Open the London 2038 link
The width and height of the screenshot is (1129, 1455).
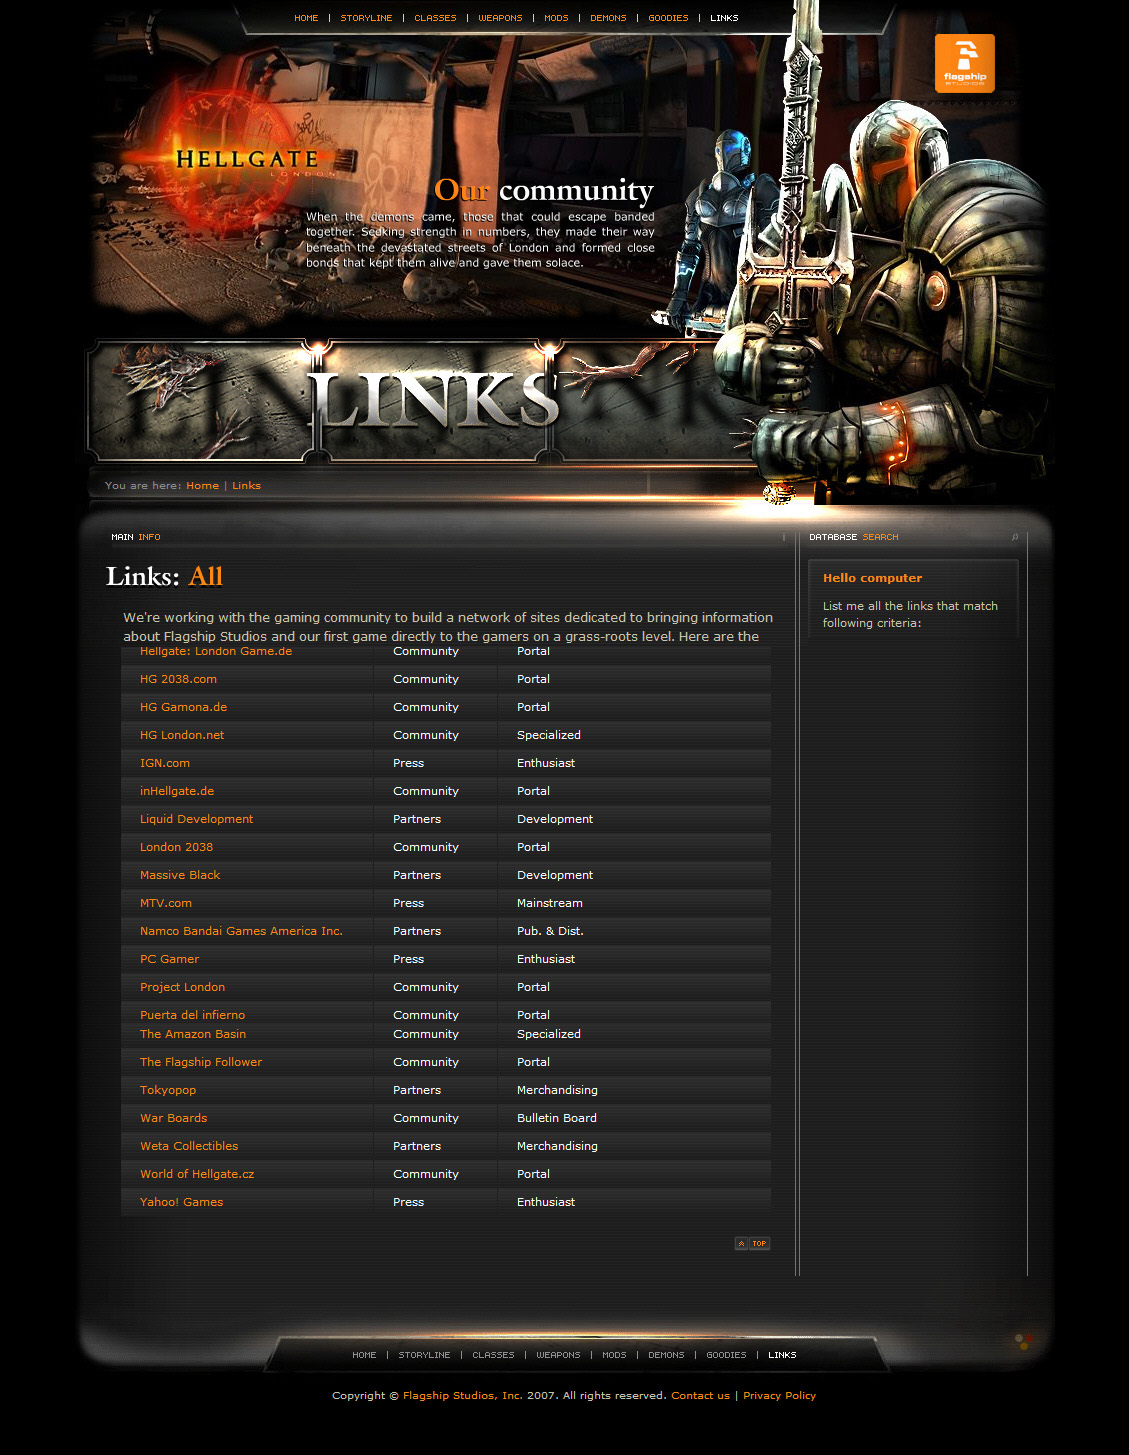176,847
